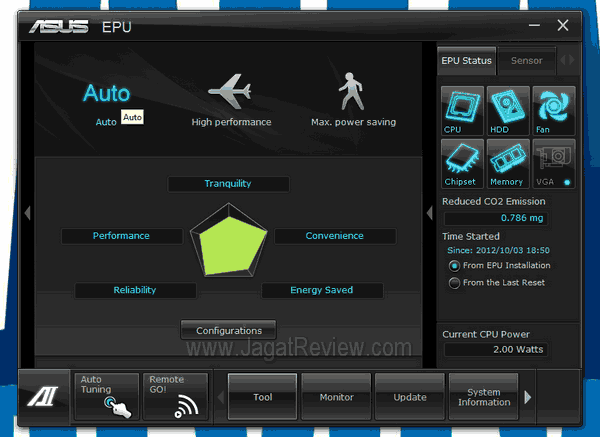Screen dimensions: 600x437
Task: Open the Configurations button
Action: pos(228,330)
